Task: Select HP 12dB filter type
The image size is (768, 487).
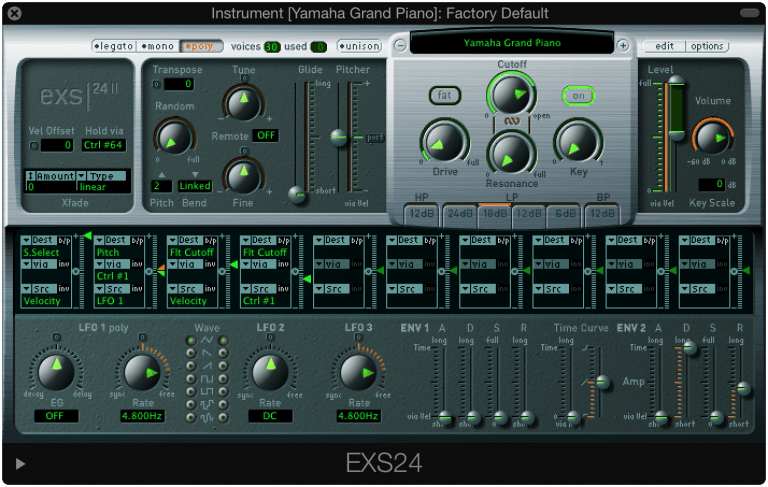Action: [x=422, y=214]
